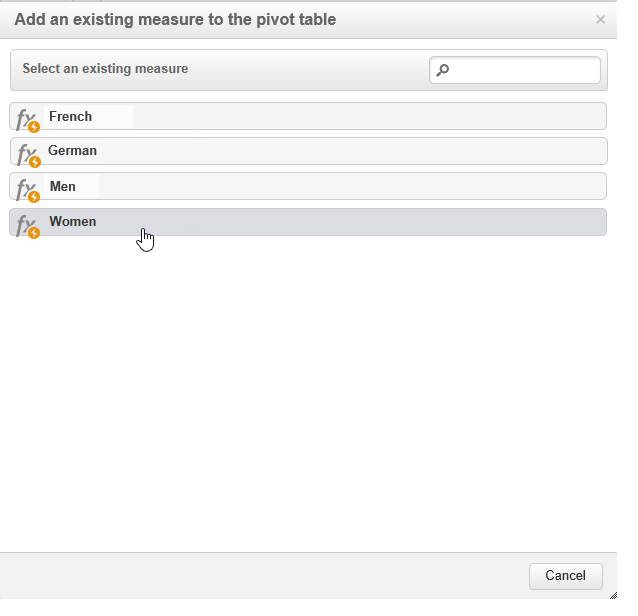Click the formula icon next to Men
This screenshot has height=616, width=638.
27,188
